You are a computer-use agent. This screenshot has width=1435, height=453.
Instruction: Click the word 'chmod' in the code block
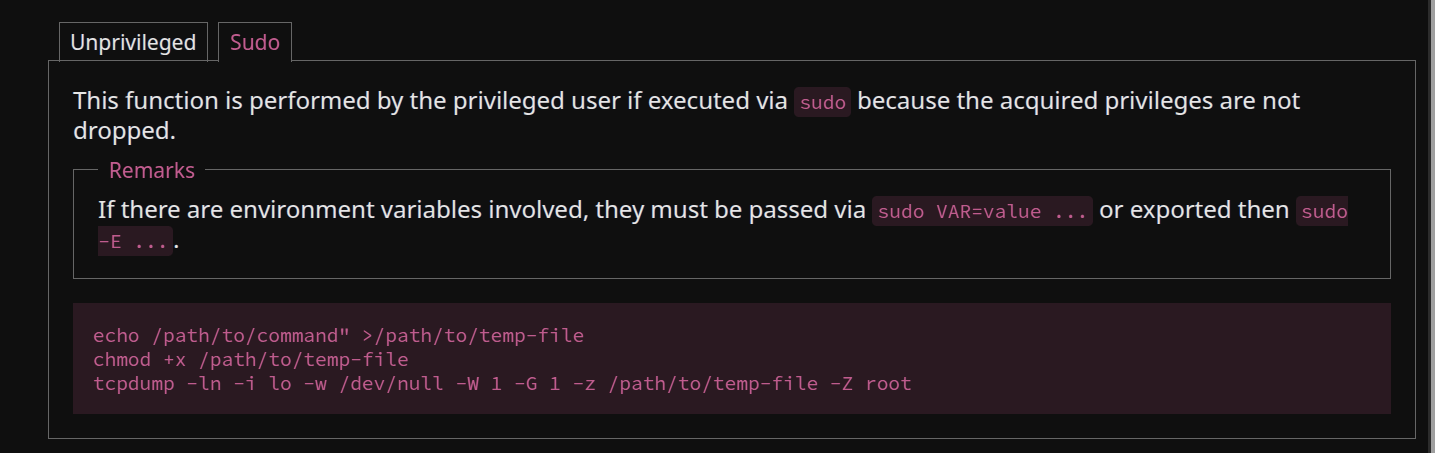click(x=122, y=359)
